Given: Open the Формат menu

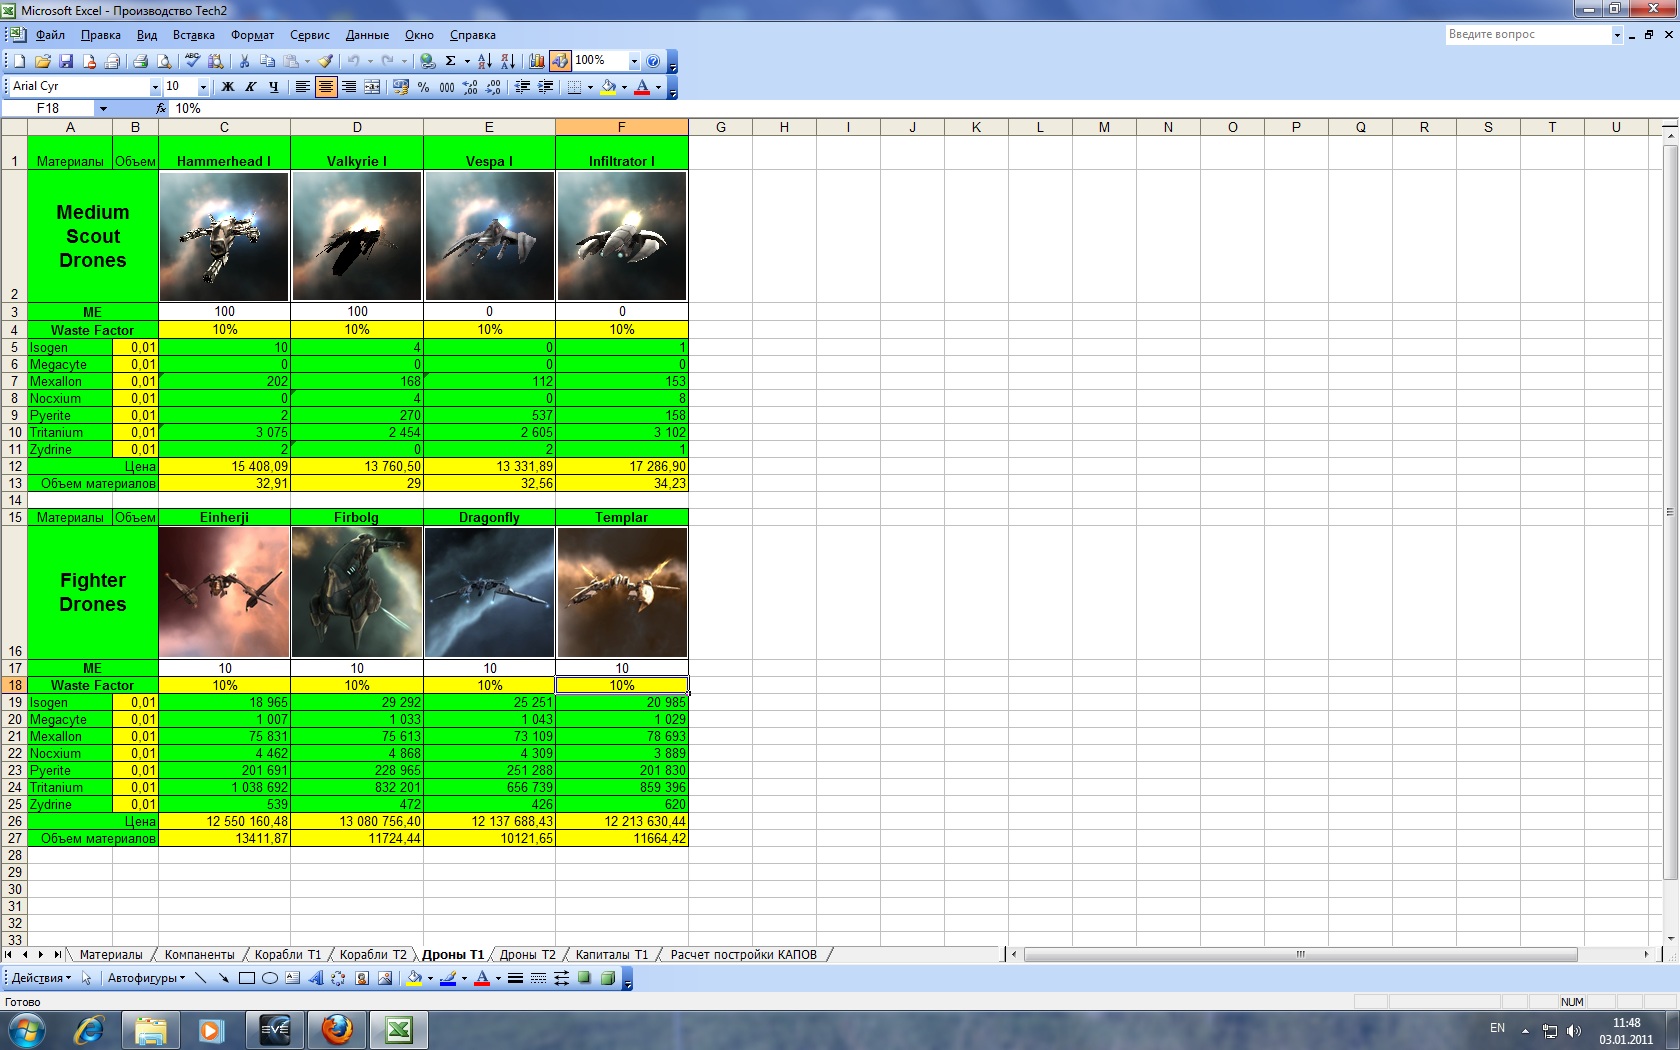Looking at the screenshot, I should pos(252,35).
